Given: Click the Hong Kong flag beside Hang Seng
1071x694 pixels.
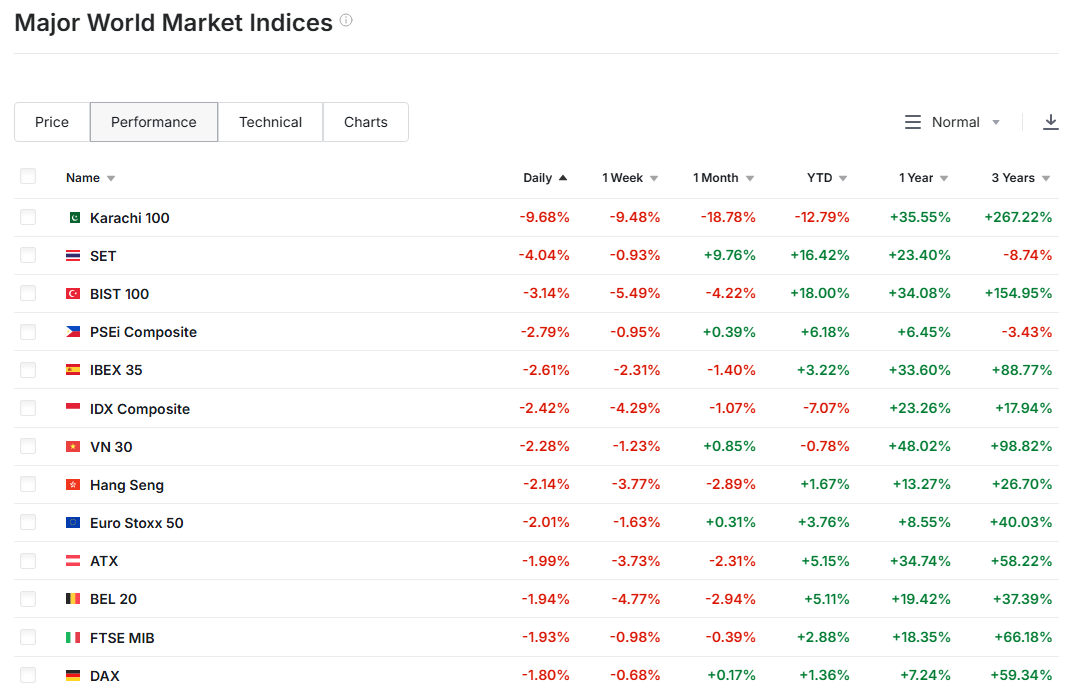Looking at the screenshot, I should coord(73,485).
